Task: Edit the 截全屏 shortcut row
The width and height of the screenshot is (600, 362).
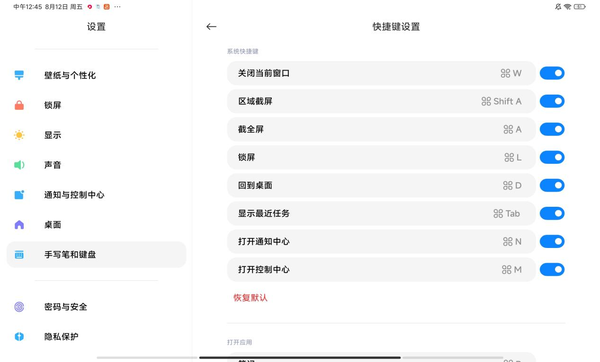Action: coord(382,129)
